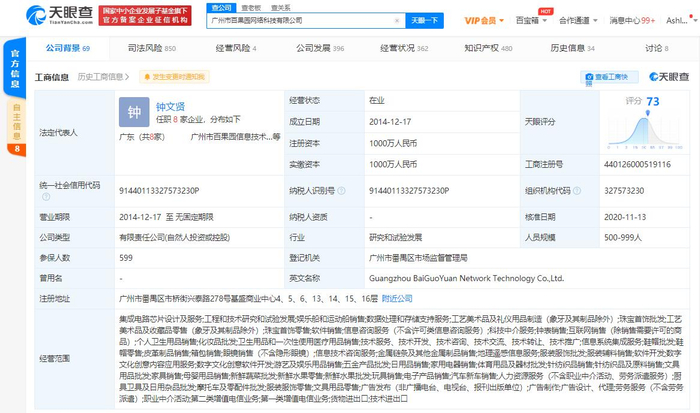The width and height of the screenshot is (700, 413).
Task: Click the 登记机关 value 广州市番禺区市场监督管理局
Action: coord(418,258)
